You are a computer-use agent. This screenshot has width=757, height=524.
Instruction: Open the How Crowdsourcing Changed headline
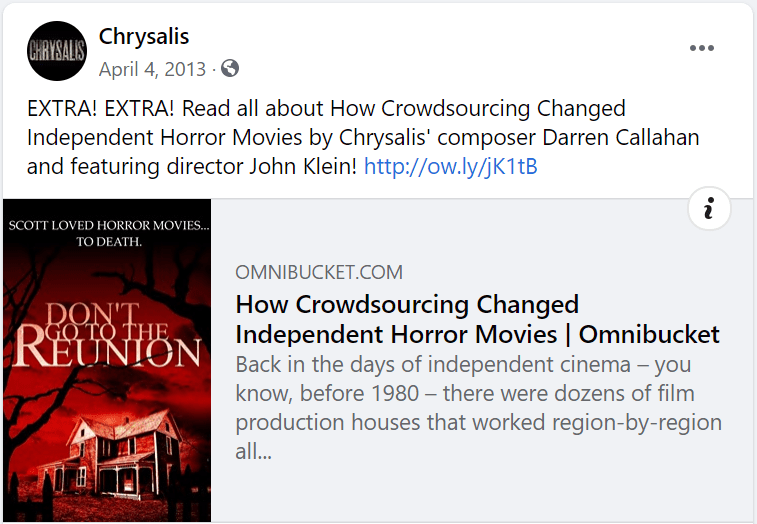point(407,304)
